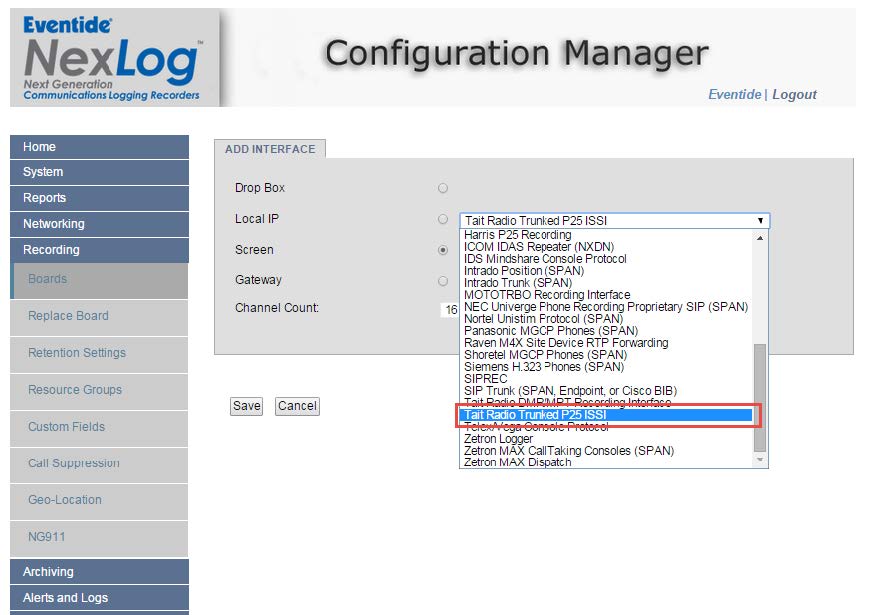Select the Screen radio button
Screen dimensions: 871x615
[x=443, y=250]
